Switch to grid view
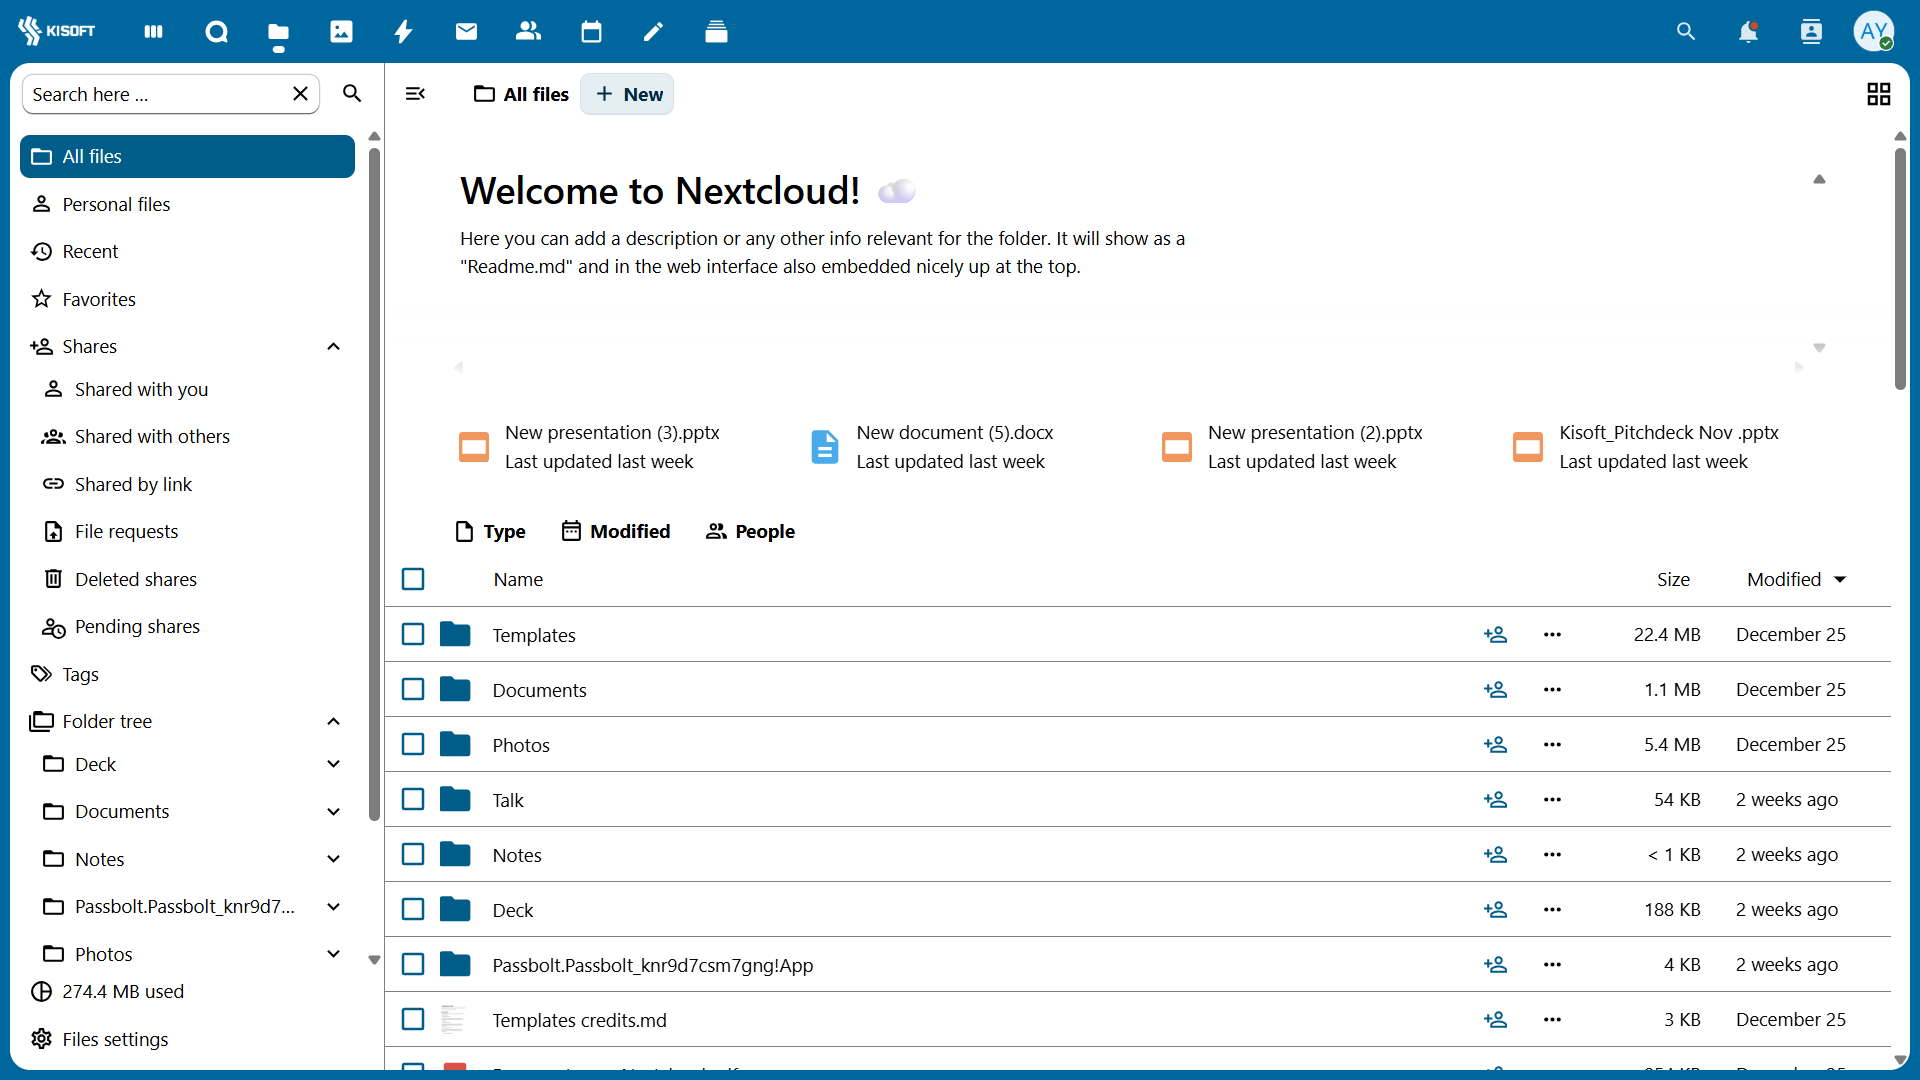 1879,94
